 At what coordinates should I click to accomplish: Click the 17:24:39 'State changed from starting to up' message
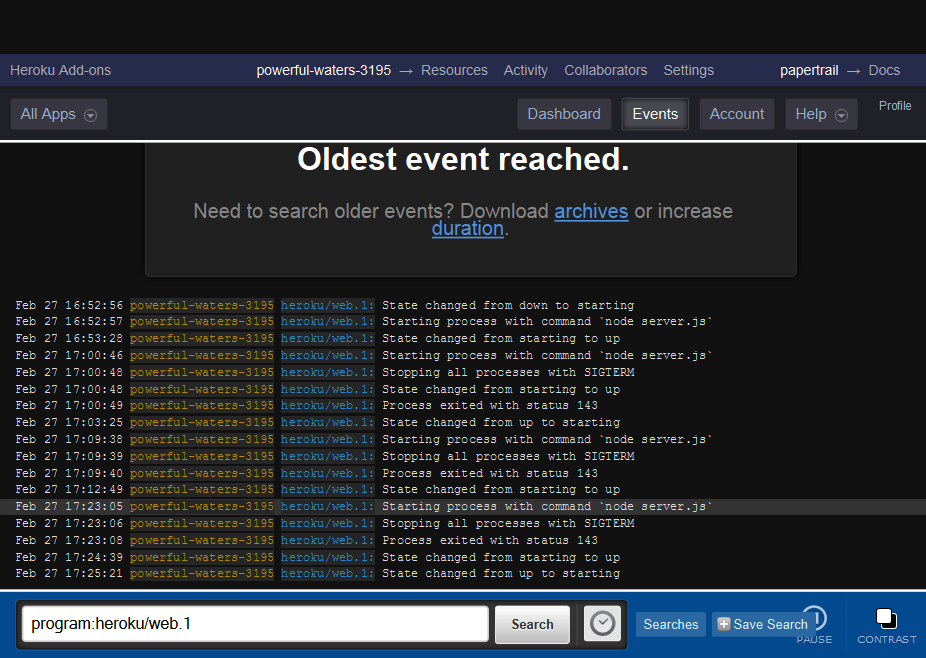coord(501,558)
